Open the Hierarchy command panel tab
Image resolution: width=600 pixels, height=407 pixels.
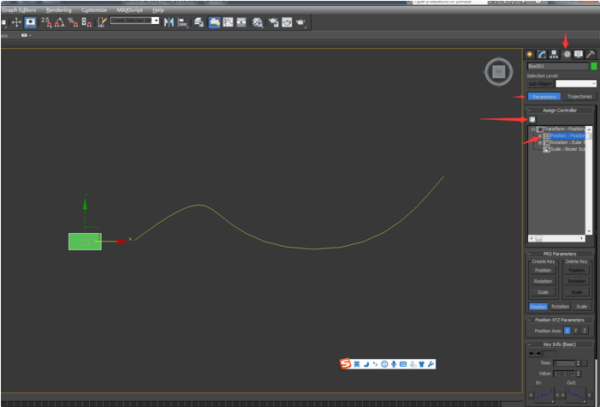point(554,54)
